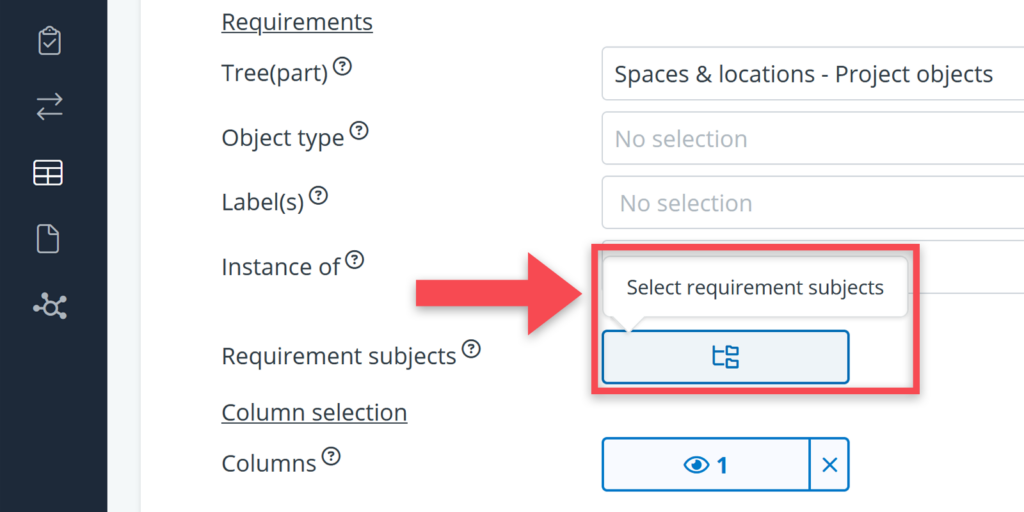Clear the Columns selection with the X

pyautogui.click(x=829, y=464)
